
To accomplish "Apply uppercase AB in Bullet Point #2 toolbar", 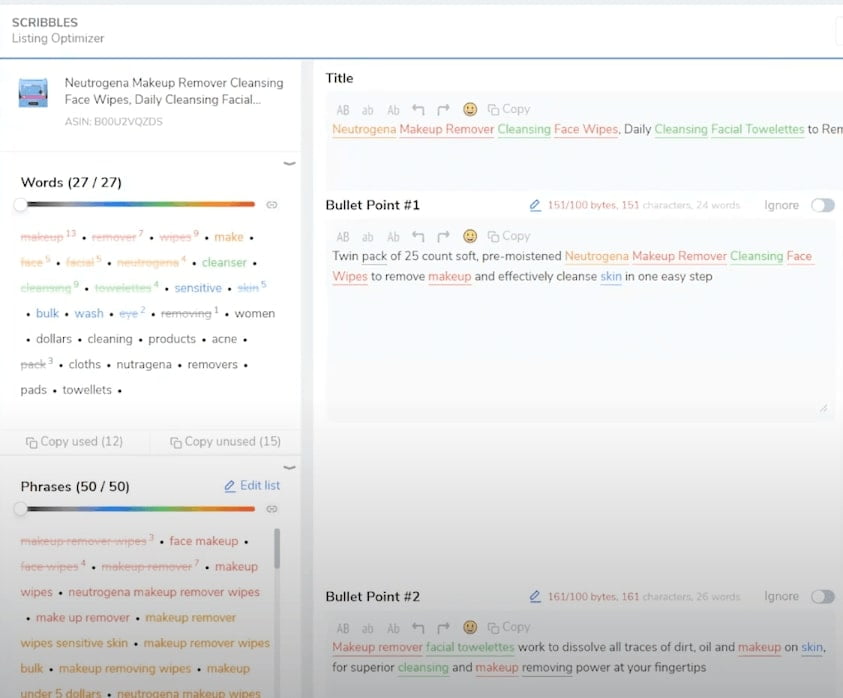I will pyautogui.click(x=342, y=629).
